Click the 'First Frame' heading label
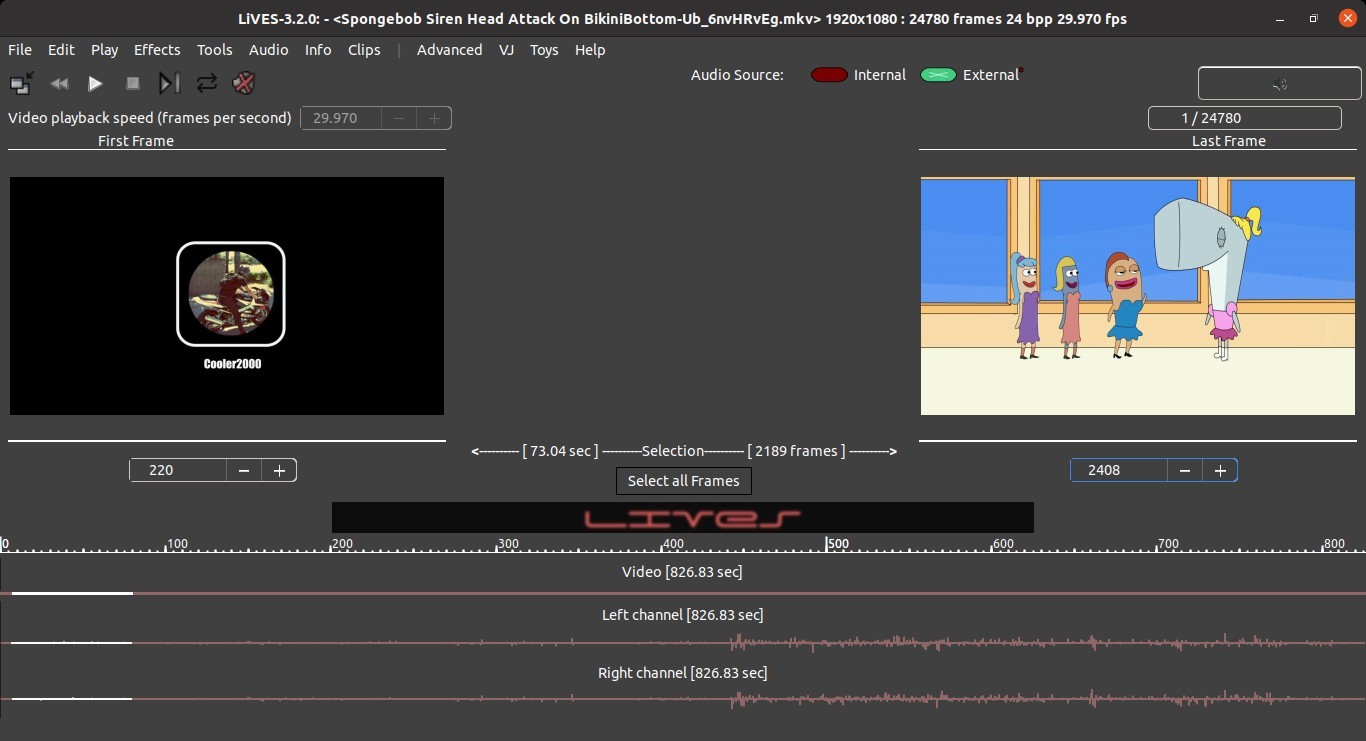 (136, 141)
